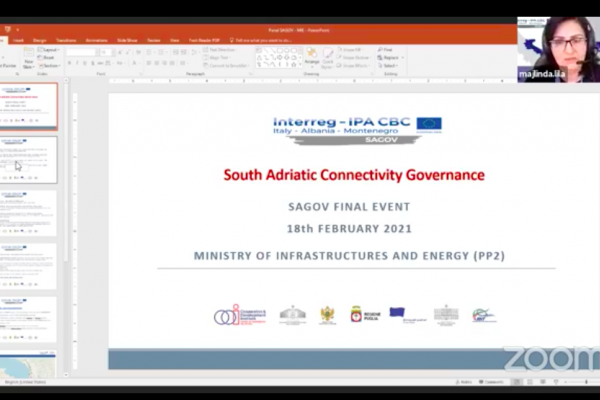Click the New Slide button
Viewport: 600px width, 400px height.
[28, 58]
